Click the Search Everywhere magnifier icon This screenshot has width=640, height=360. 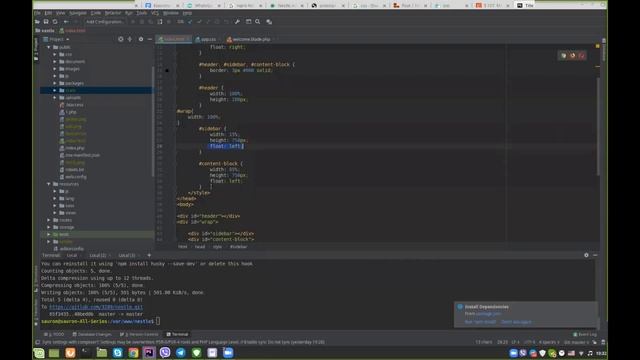pos(258,22)
